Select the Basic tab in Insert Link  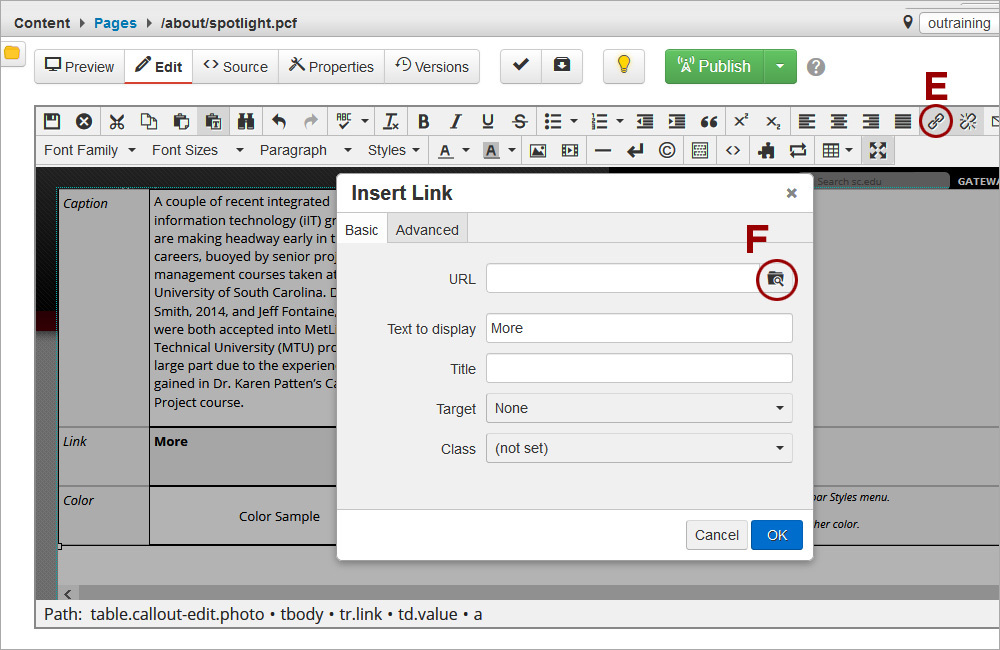tap(362, 230)
